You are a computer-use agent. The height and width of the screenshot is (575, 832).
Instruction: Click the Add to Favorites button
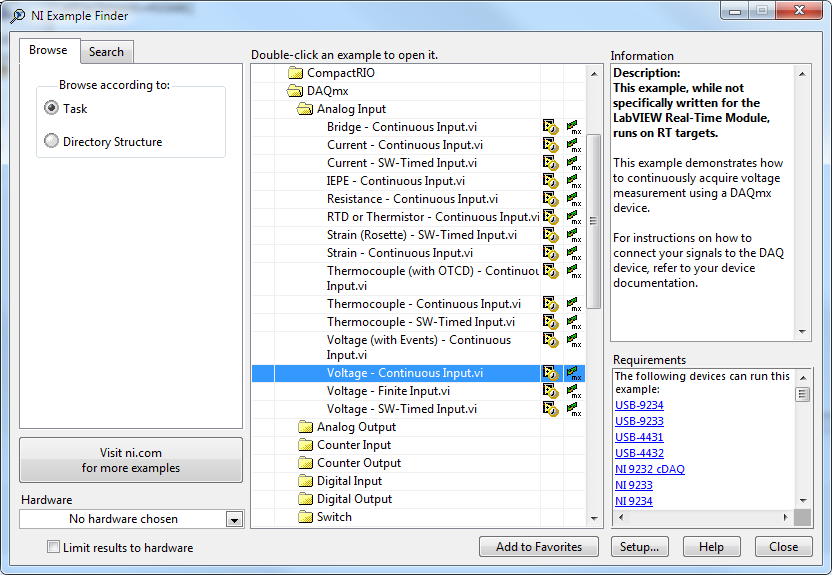(x=539, y=547)
